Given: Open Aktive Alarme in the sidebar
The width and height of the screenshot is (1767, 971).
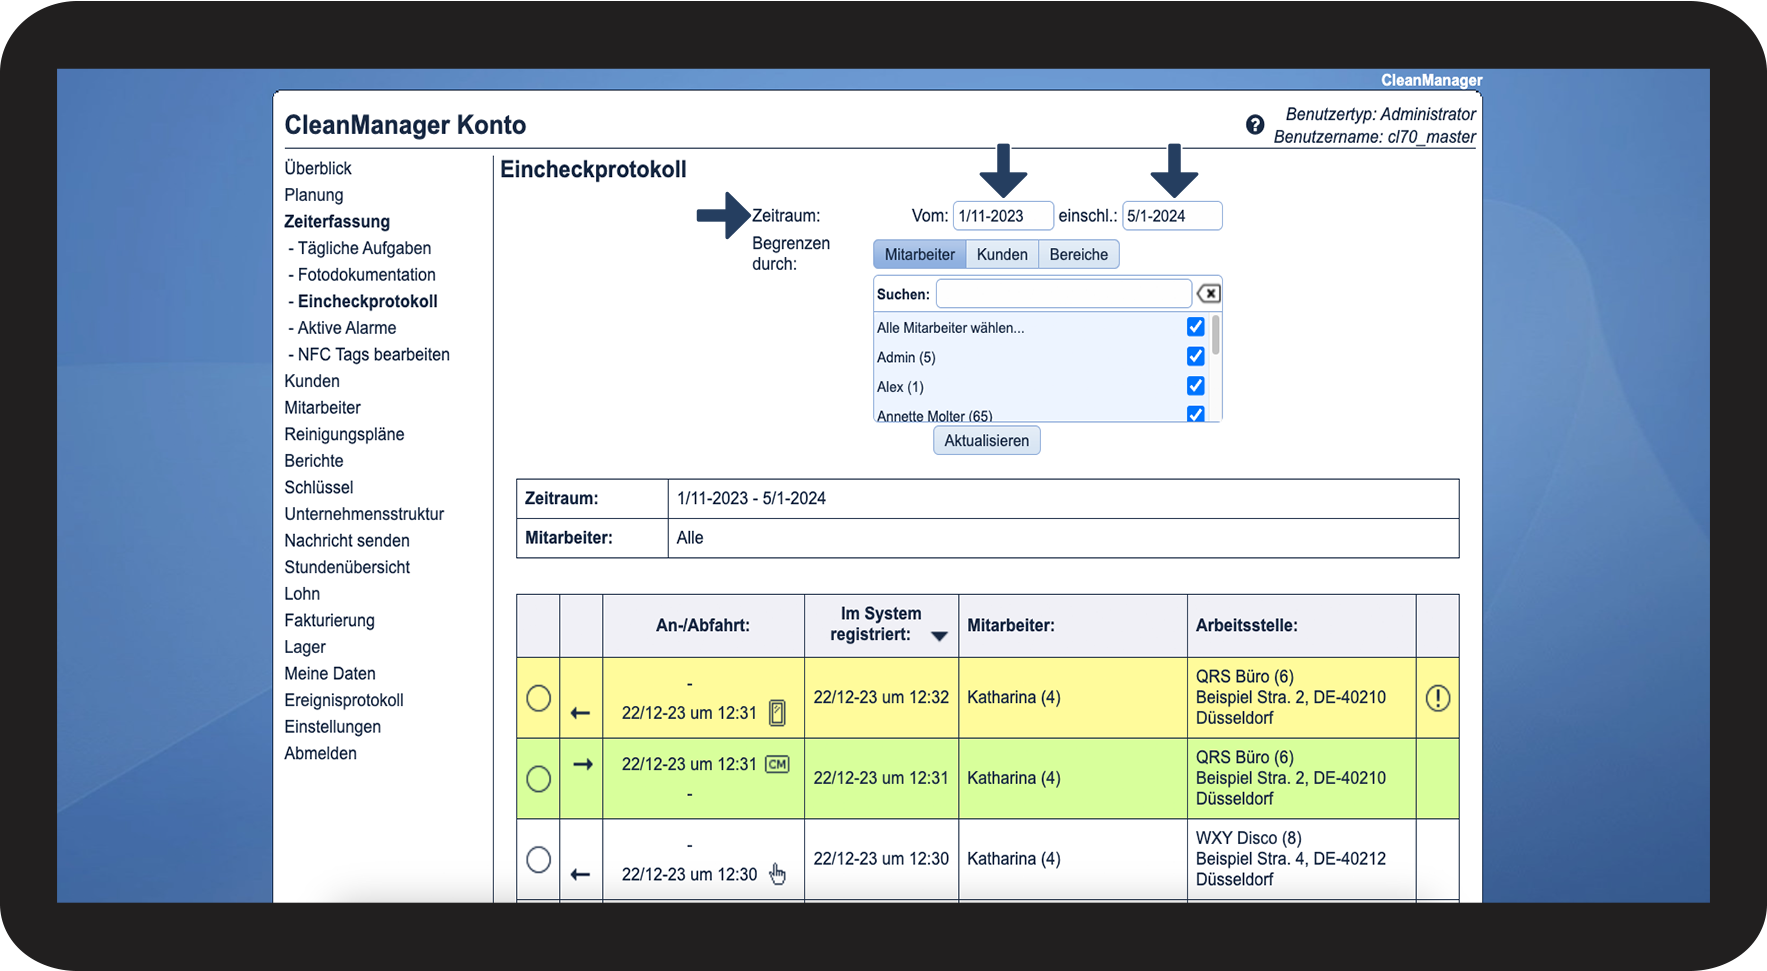Looking at the screenshot, I should point(346,328).
